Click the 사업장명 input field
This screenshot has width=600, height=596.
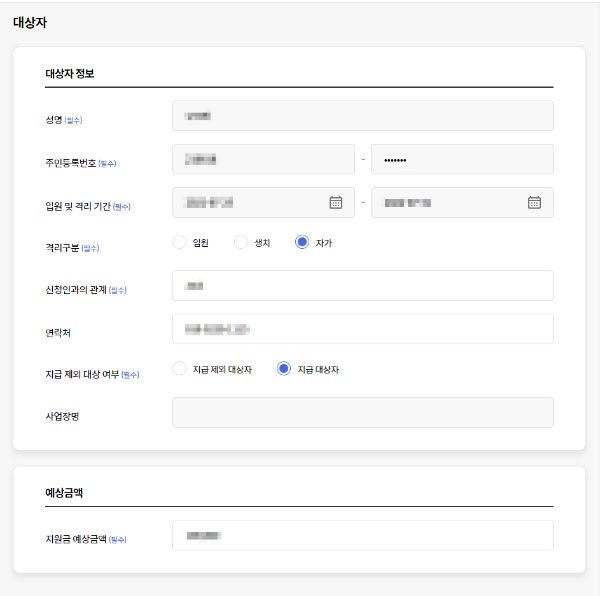pos(363,412)
